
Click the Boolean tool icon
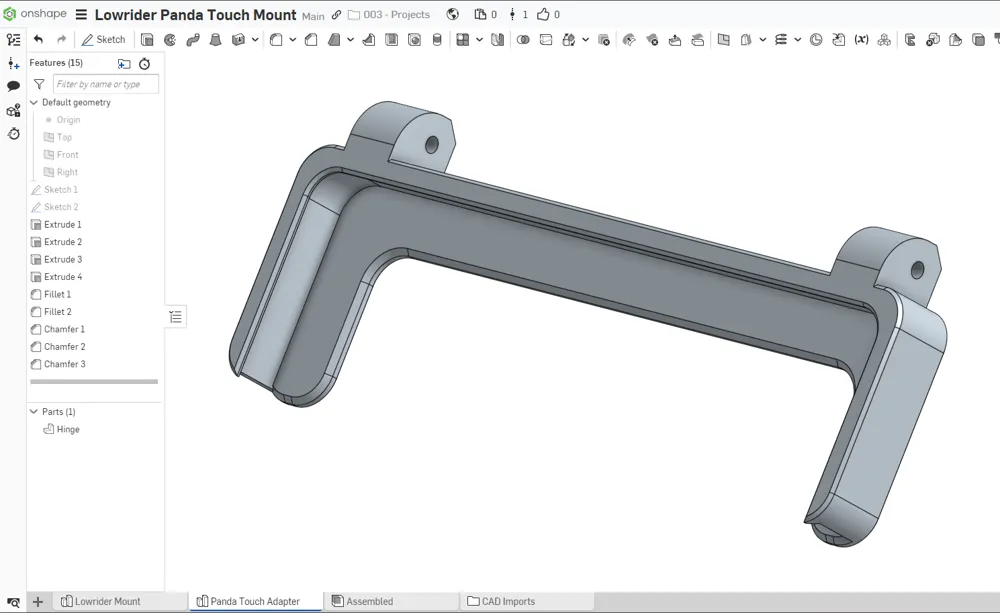pos(523,40)
